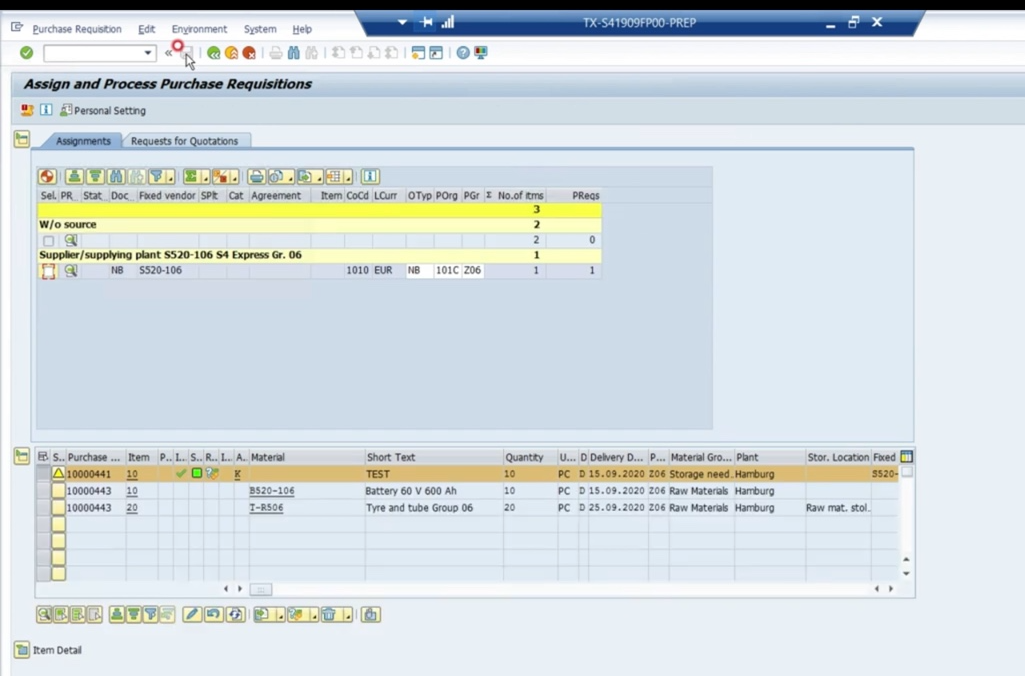Open the B520-106 material link
Screen dimensions: 1025x676
272,490
